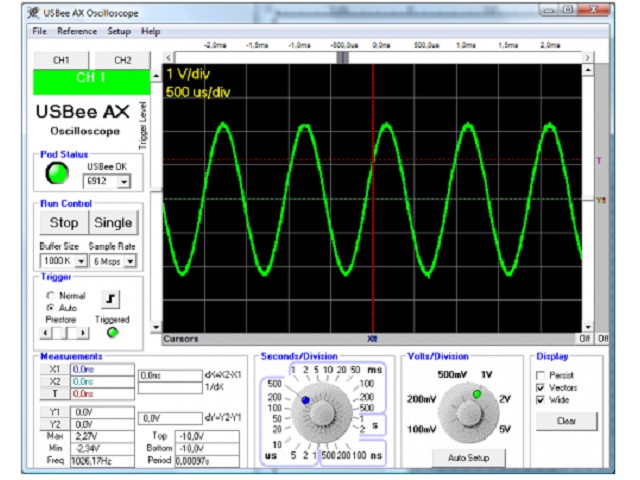This screenshot has width=640, height=480.
Task: Click the trigger level slider handle
Action: click(x=156, y=191)
